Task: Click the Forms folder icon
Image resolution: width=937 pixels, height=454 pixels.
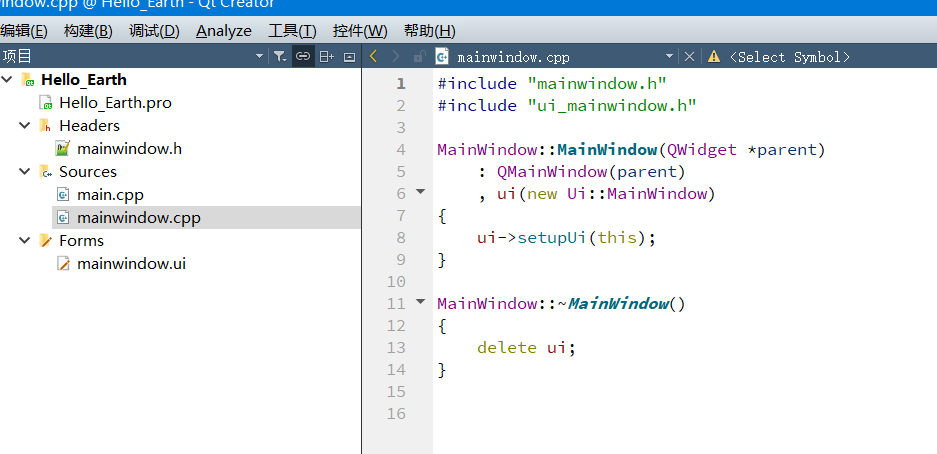Action: pos(45,240)
